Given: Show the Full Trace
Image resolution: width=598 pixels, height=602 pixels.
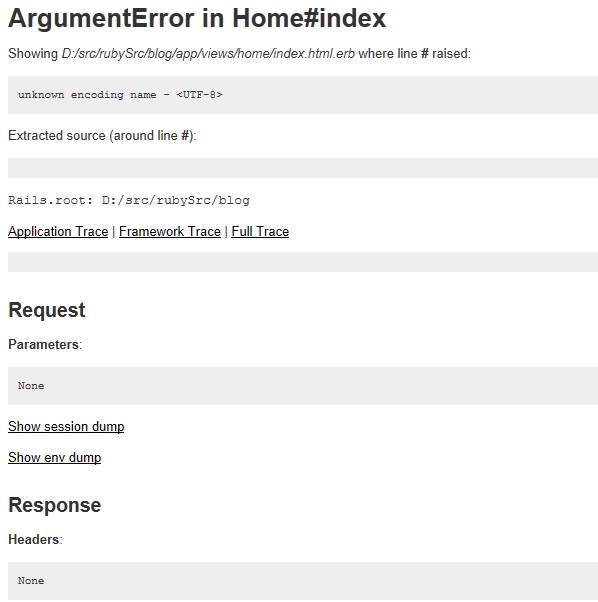Looking at the screenshot, I should pos(260,232).
